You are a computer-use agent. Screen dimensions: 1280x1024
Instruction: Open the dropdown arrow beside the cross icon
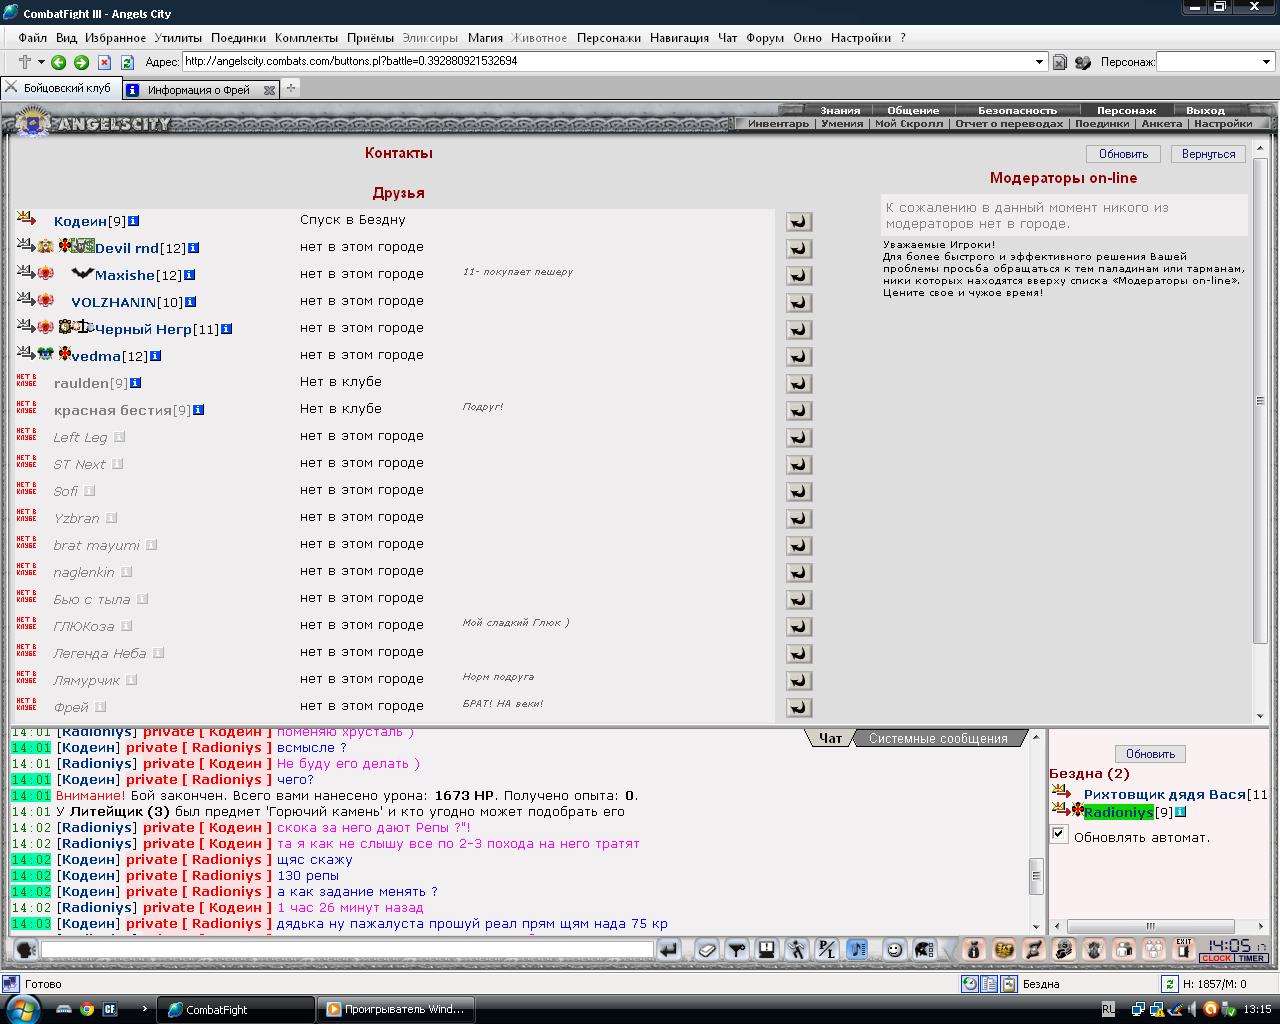tap(41, 62)
